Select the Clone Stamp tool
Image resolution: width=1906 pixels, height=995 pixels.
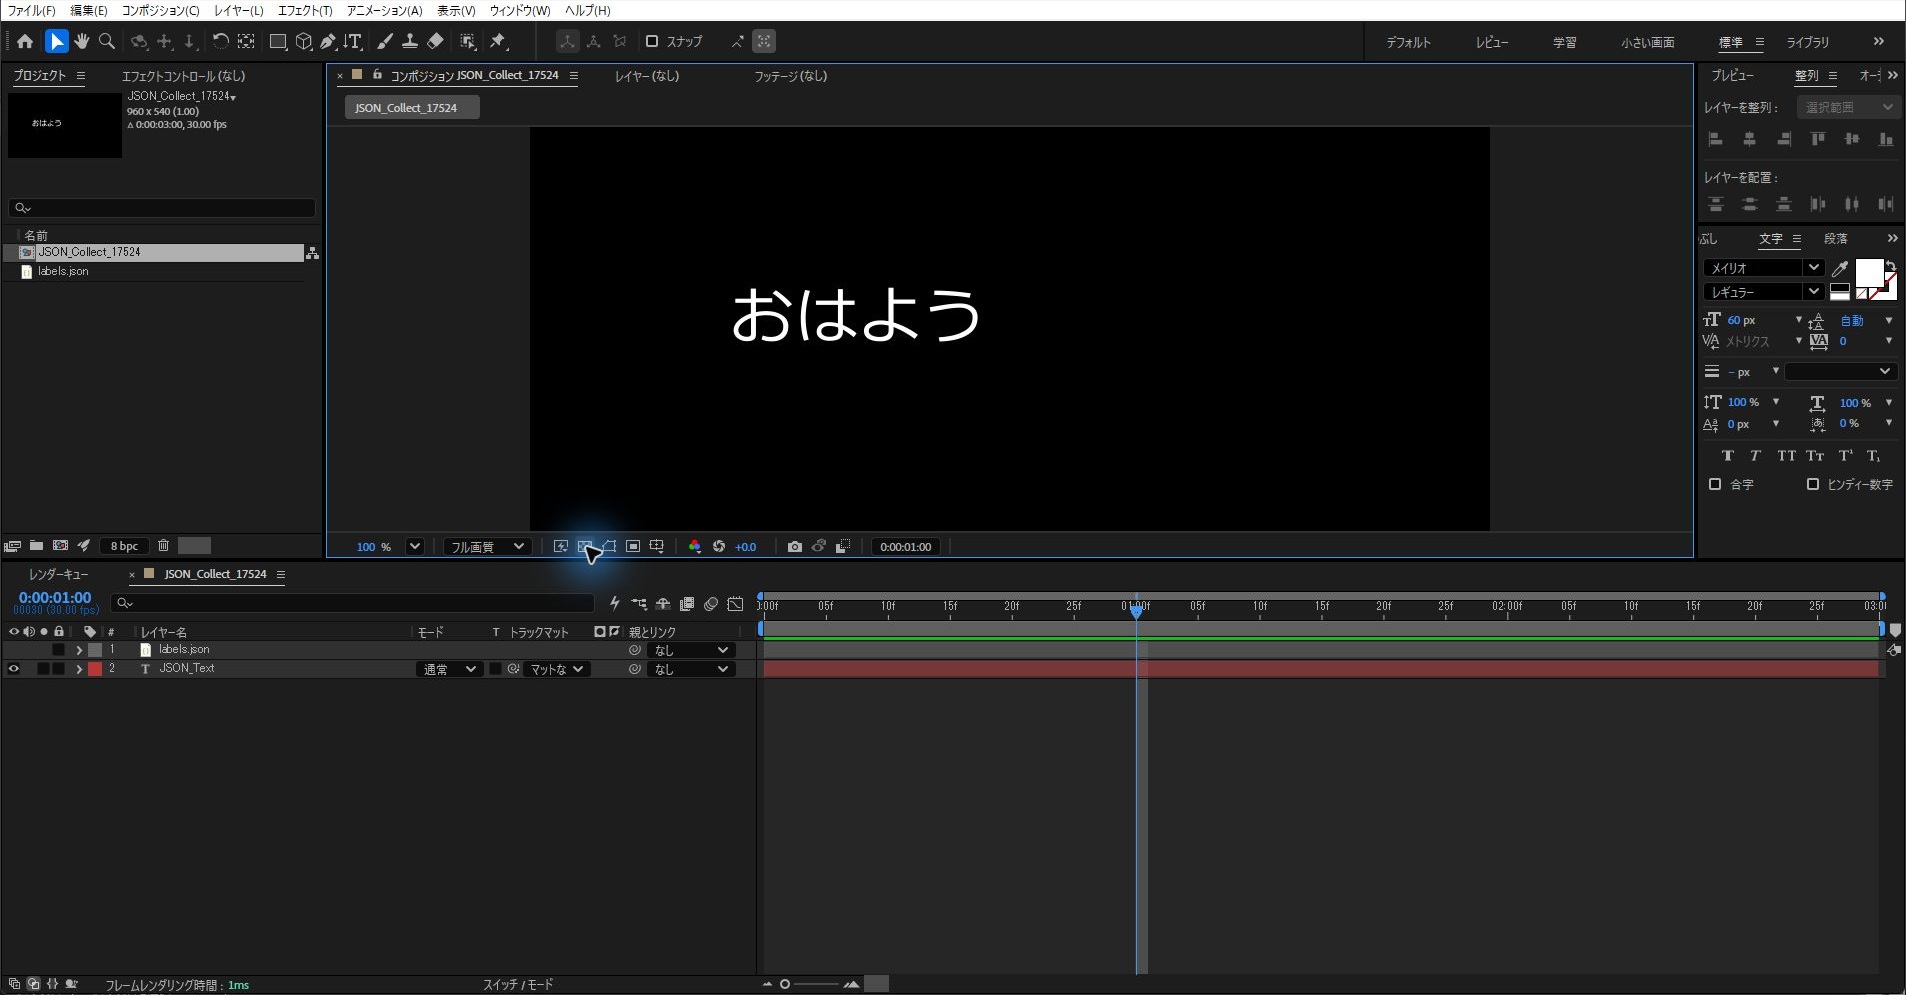click(x=410, y=41)
